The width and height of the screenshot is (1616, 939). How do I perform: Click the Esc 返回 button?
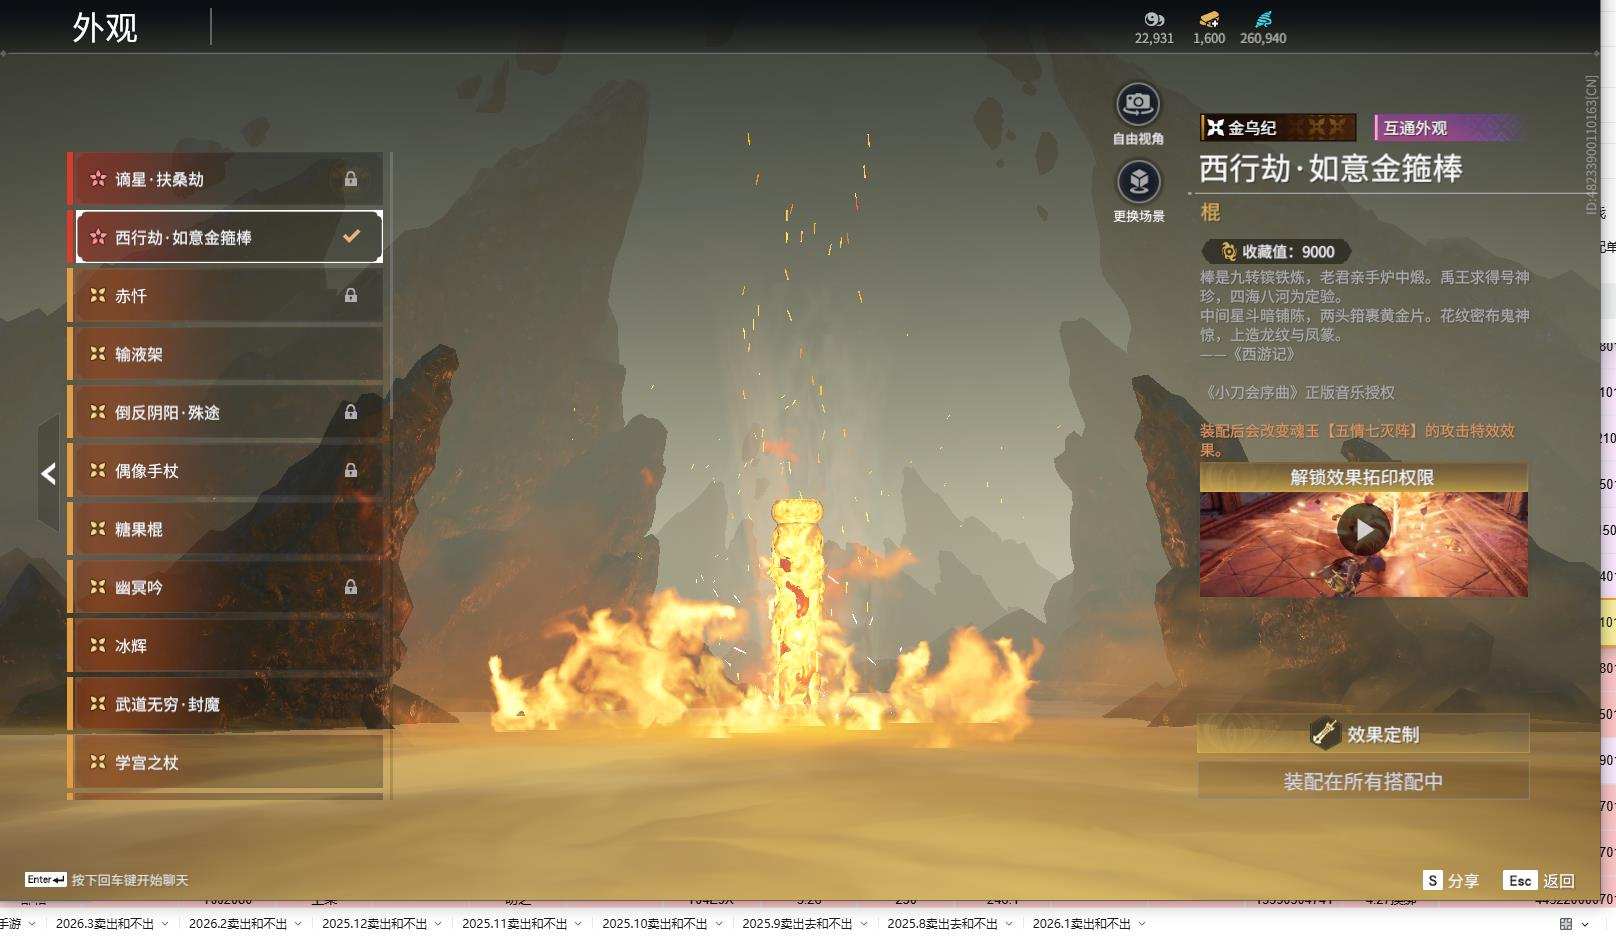[x=1540, y=880]
